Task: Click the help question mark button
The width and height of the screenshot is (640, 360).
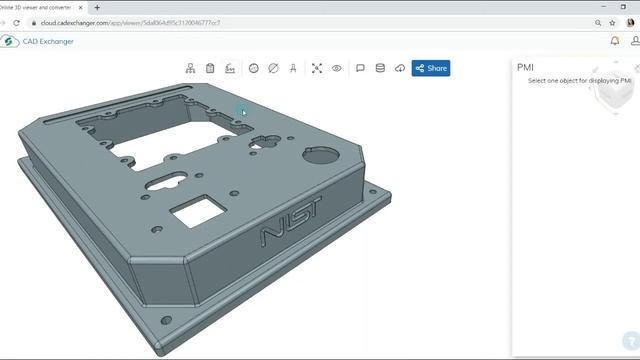Action: point(631,340)
